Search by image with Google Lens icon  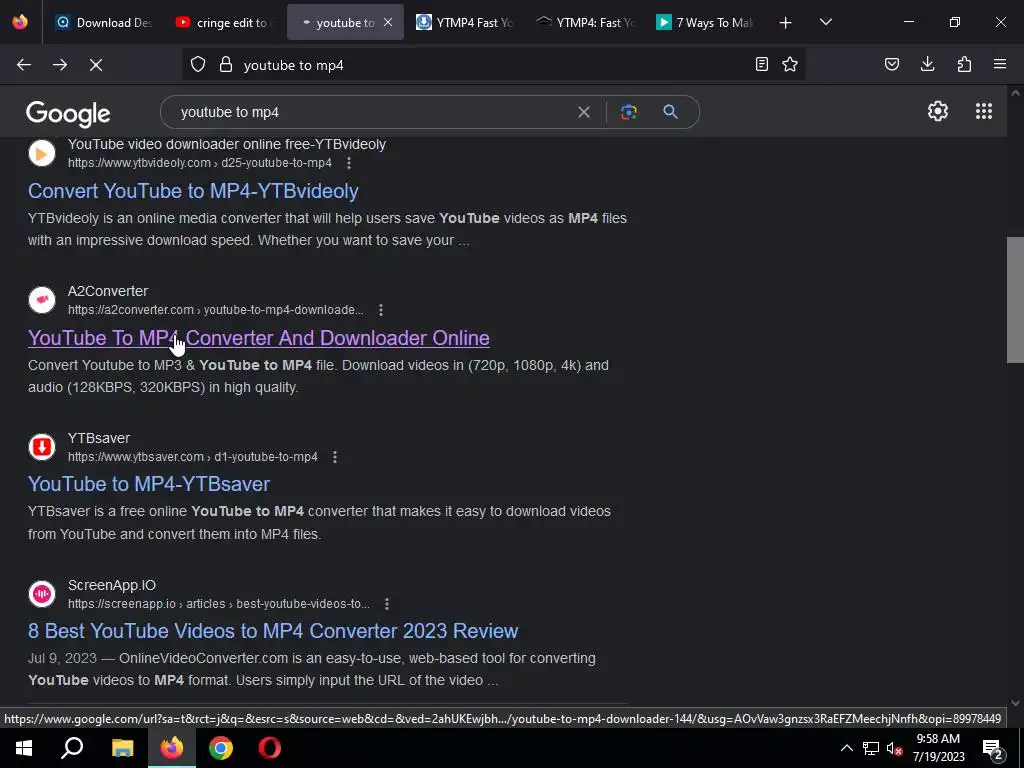click(629, 112)
